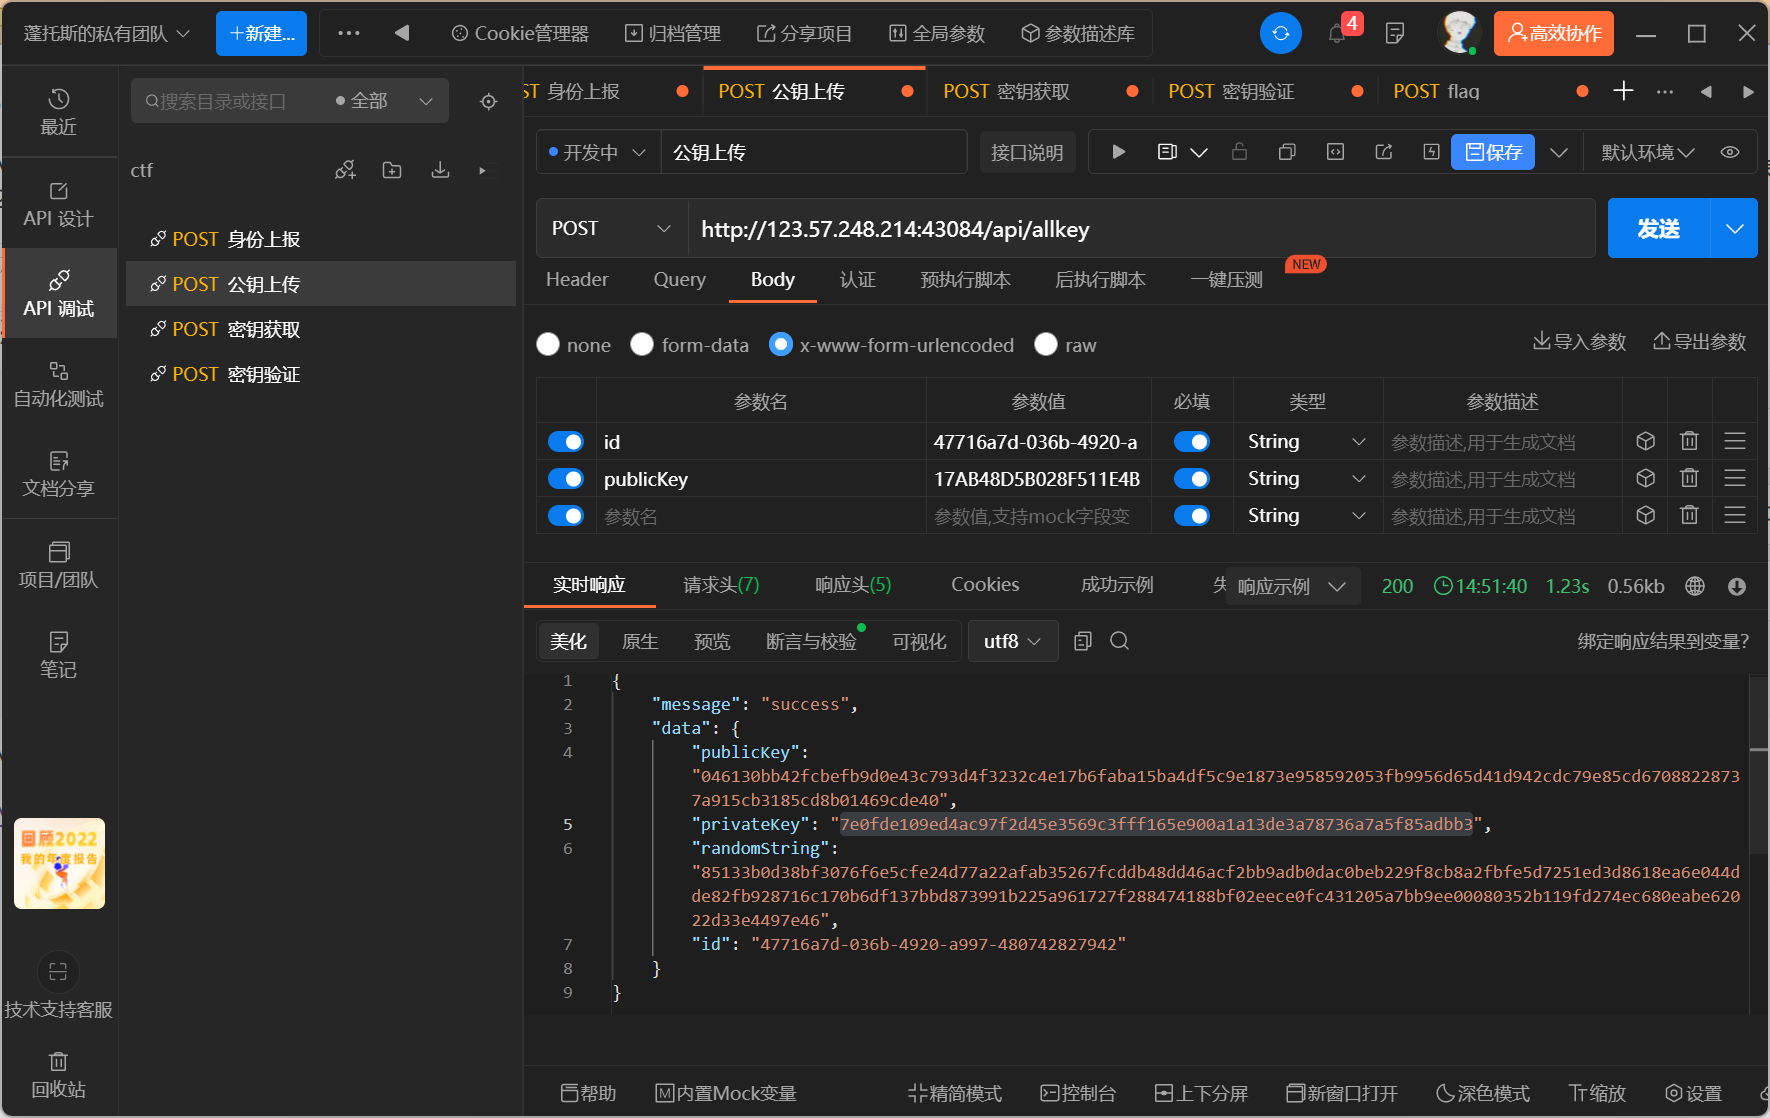Click the copy duplicate icon in request toolbar
This screenshot has height=1118, width=1770.
(1287, 152)
